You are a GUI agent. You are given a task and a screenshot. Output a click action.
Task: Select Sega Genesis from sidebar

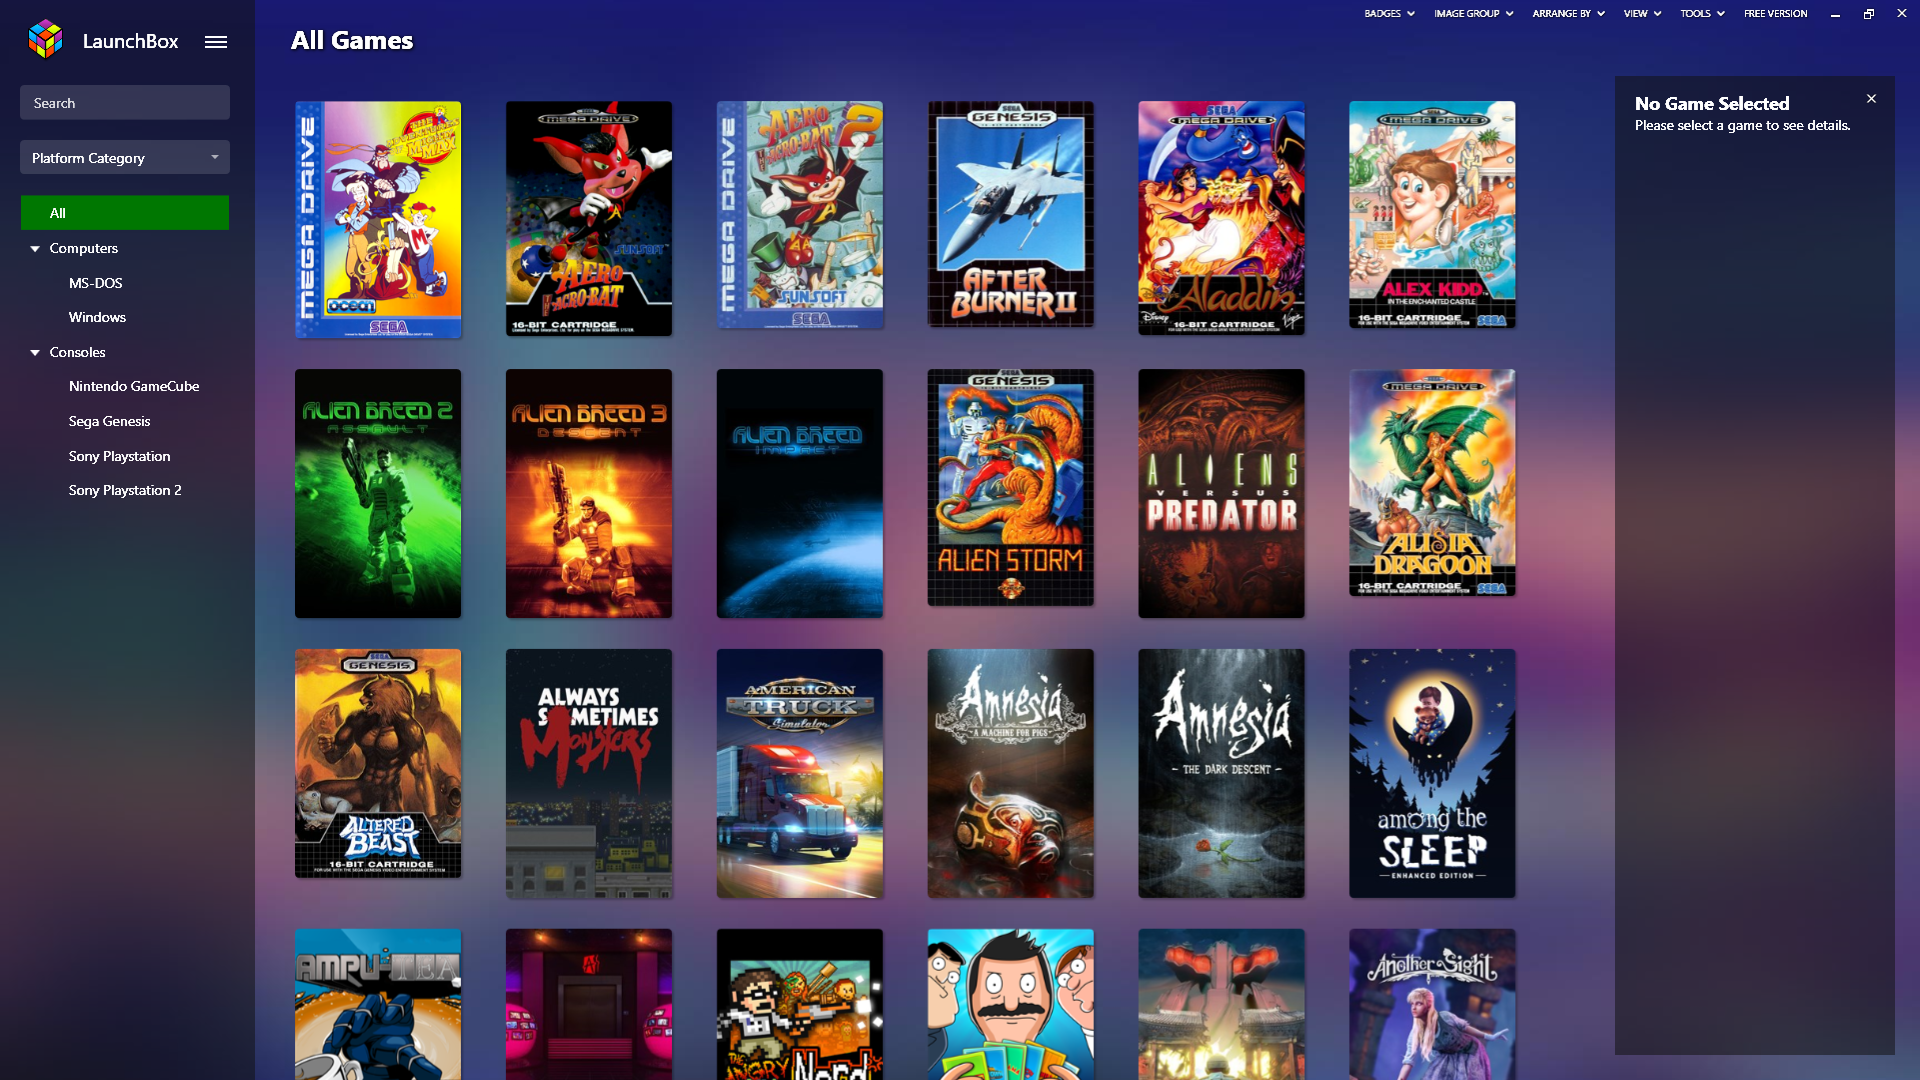pos(108,421)
